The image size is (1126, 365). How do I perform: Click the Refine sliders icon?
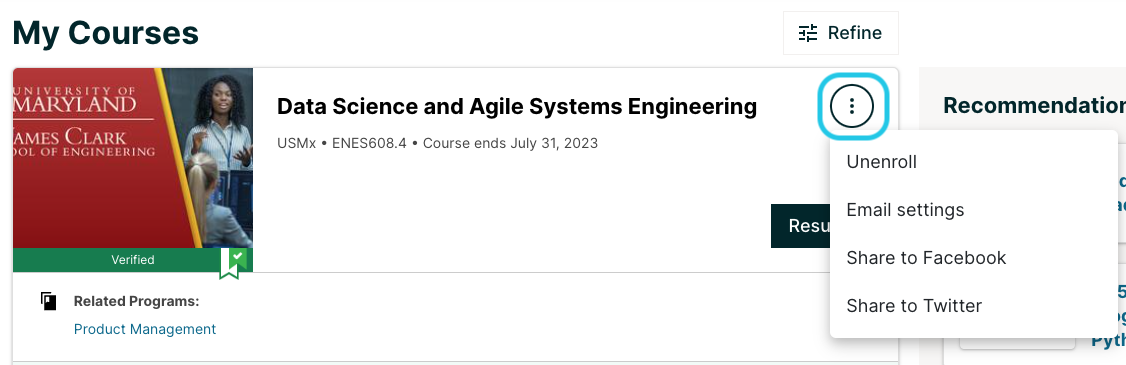tap(808, 33)
